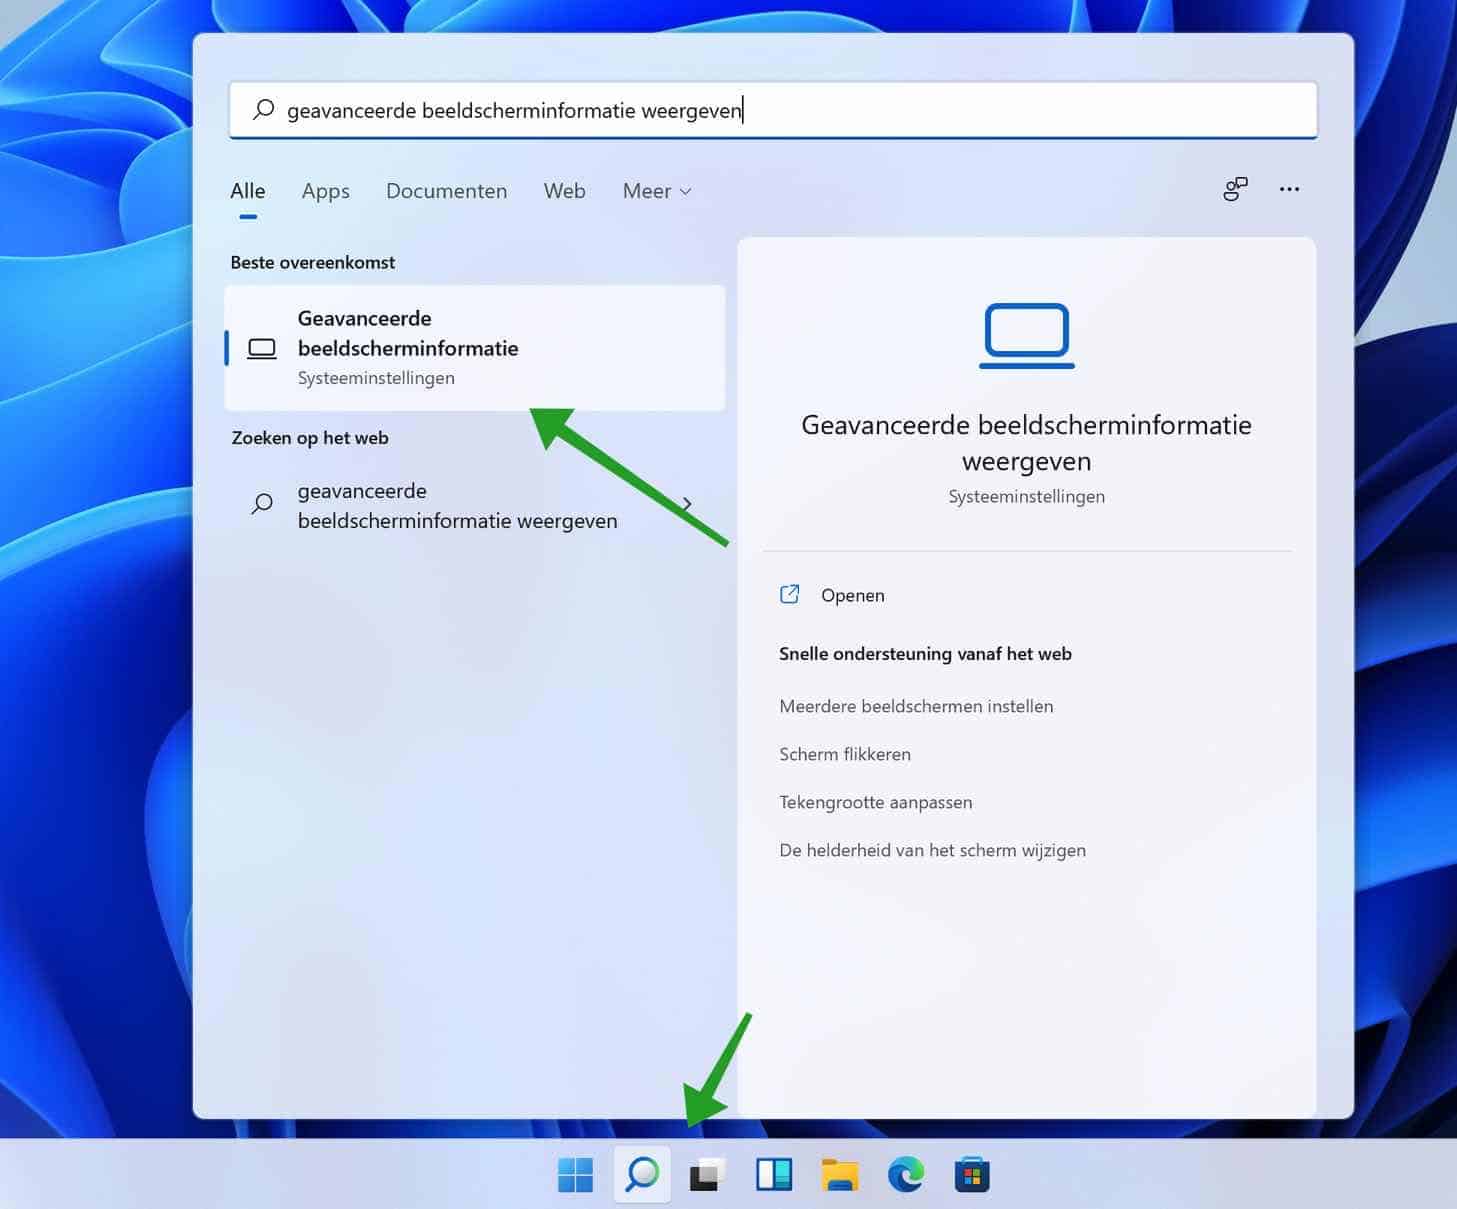Open Microsoft Edge from the taskbar
Image resolution: width=1457 pixels, height=1209 pixels.
(x=906, y=1175)
